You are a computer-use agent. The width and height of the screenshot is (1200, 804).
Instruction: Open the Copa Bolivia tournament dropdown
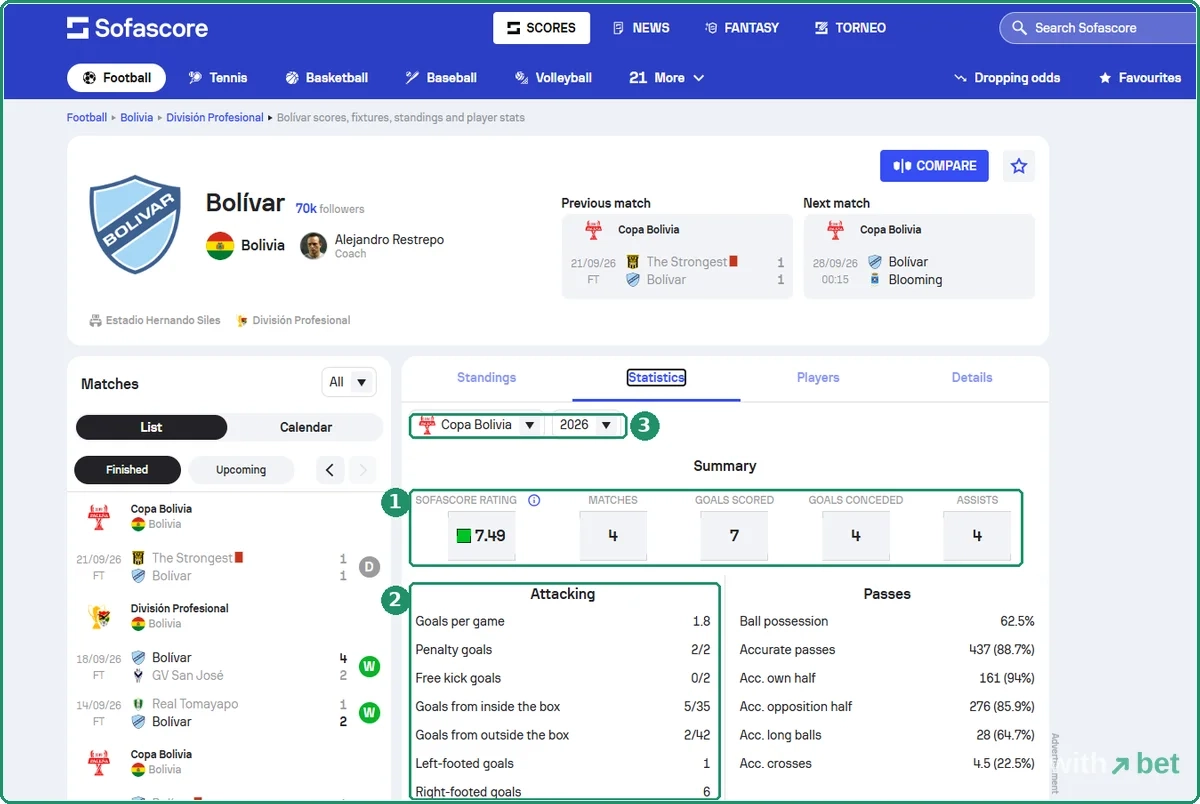coord(478,425)
